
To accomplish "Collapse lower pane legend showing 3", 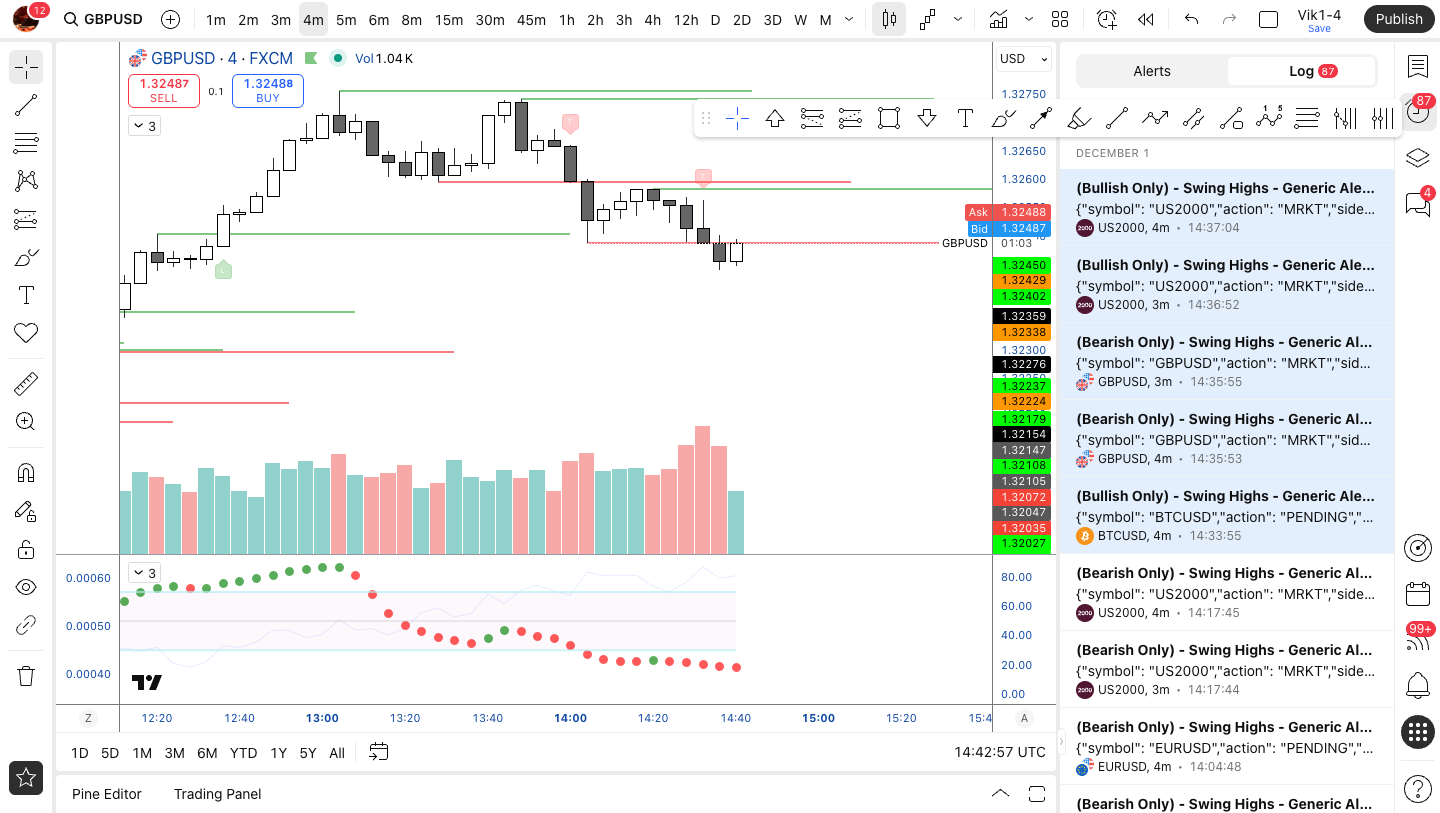I will [x=144, y=573].
